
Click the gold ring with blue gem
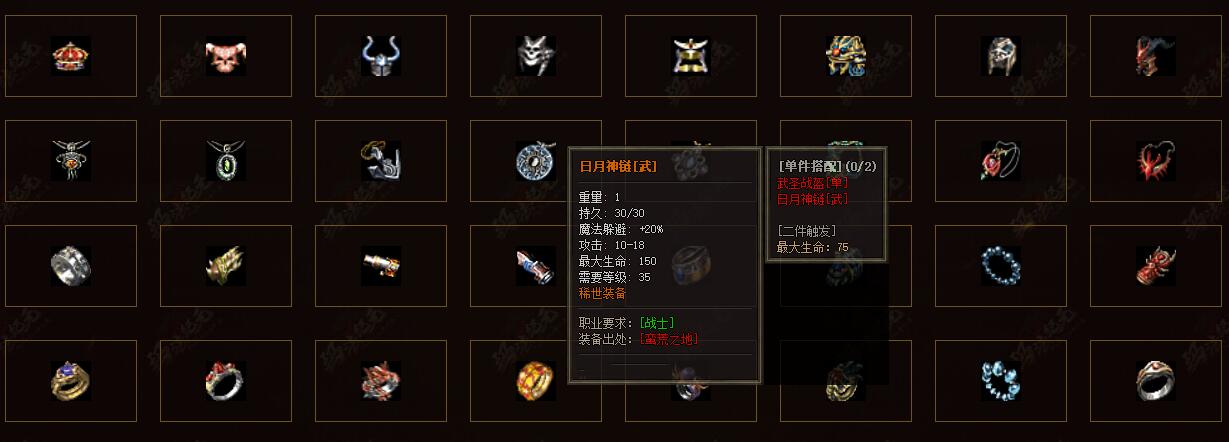tap(71, 380)
